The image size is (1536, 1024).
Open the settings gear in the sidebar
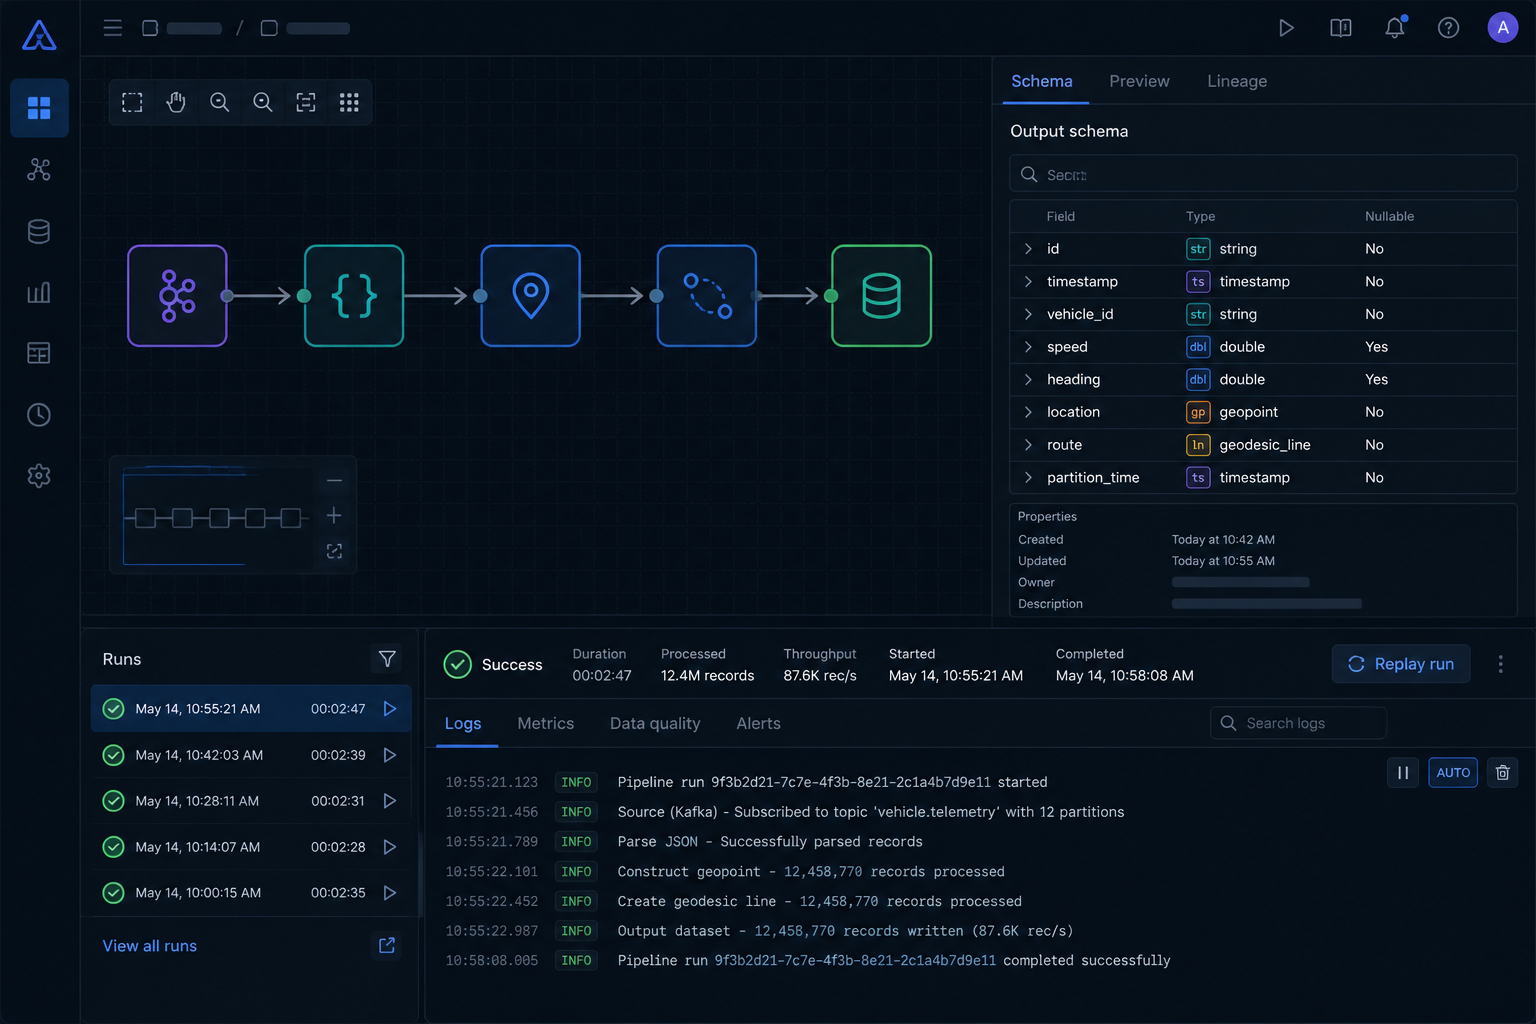pyautogui.click(x=39, y=476)
